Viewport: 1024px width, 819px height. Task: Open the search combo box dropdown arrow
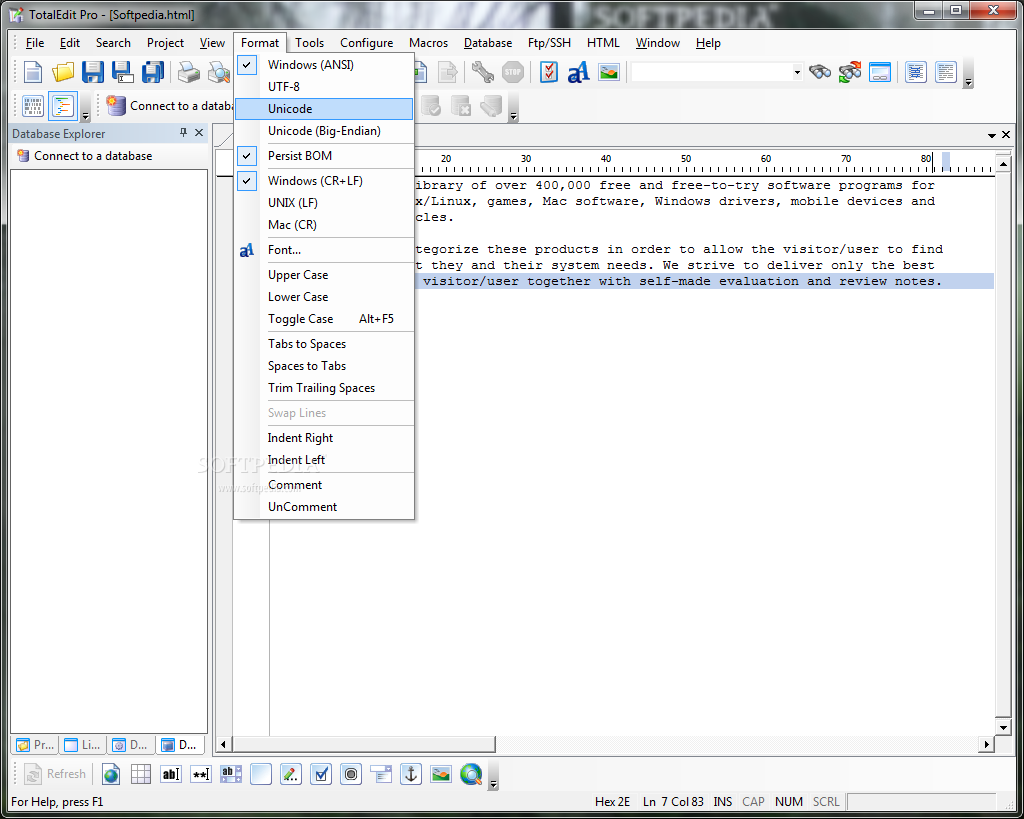click(797, 72)
